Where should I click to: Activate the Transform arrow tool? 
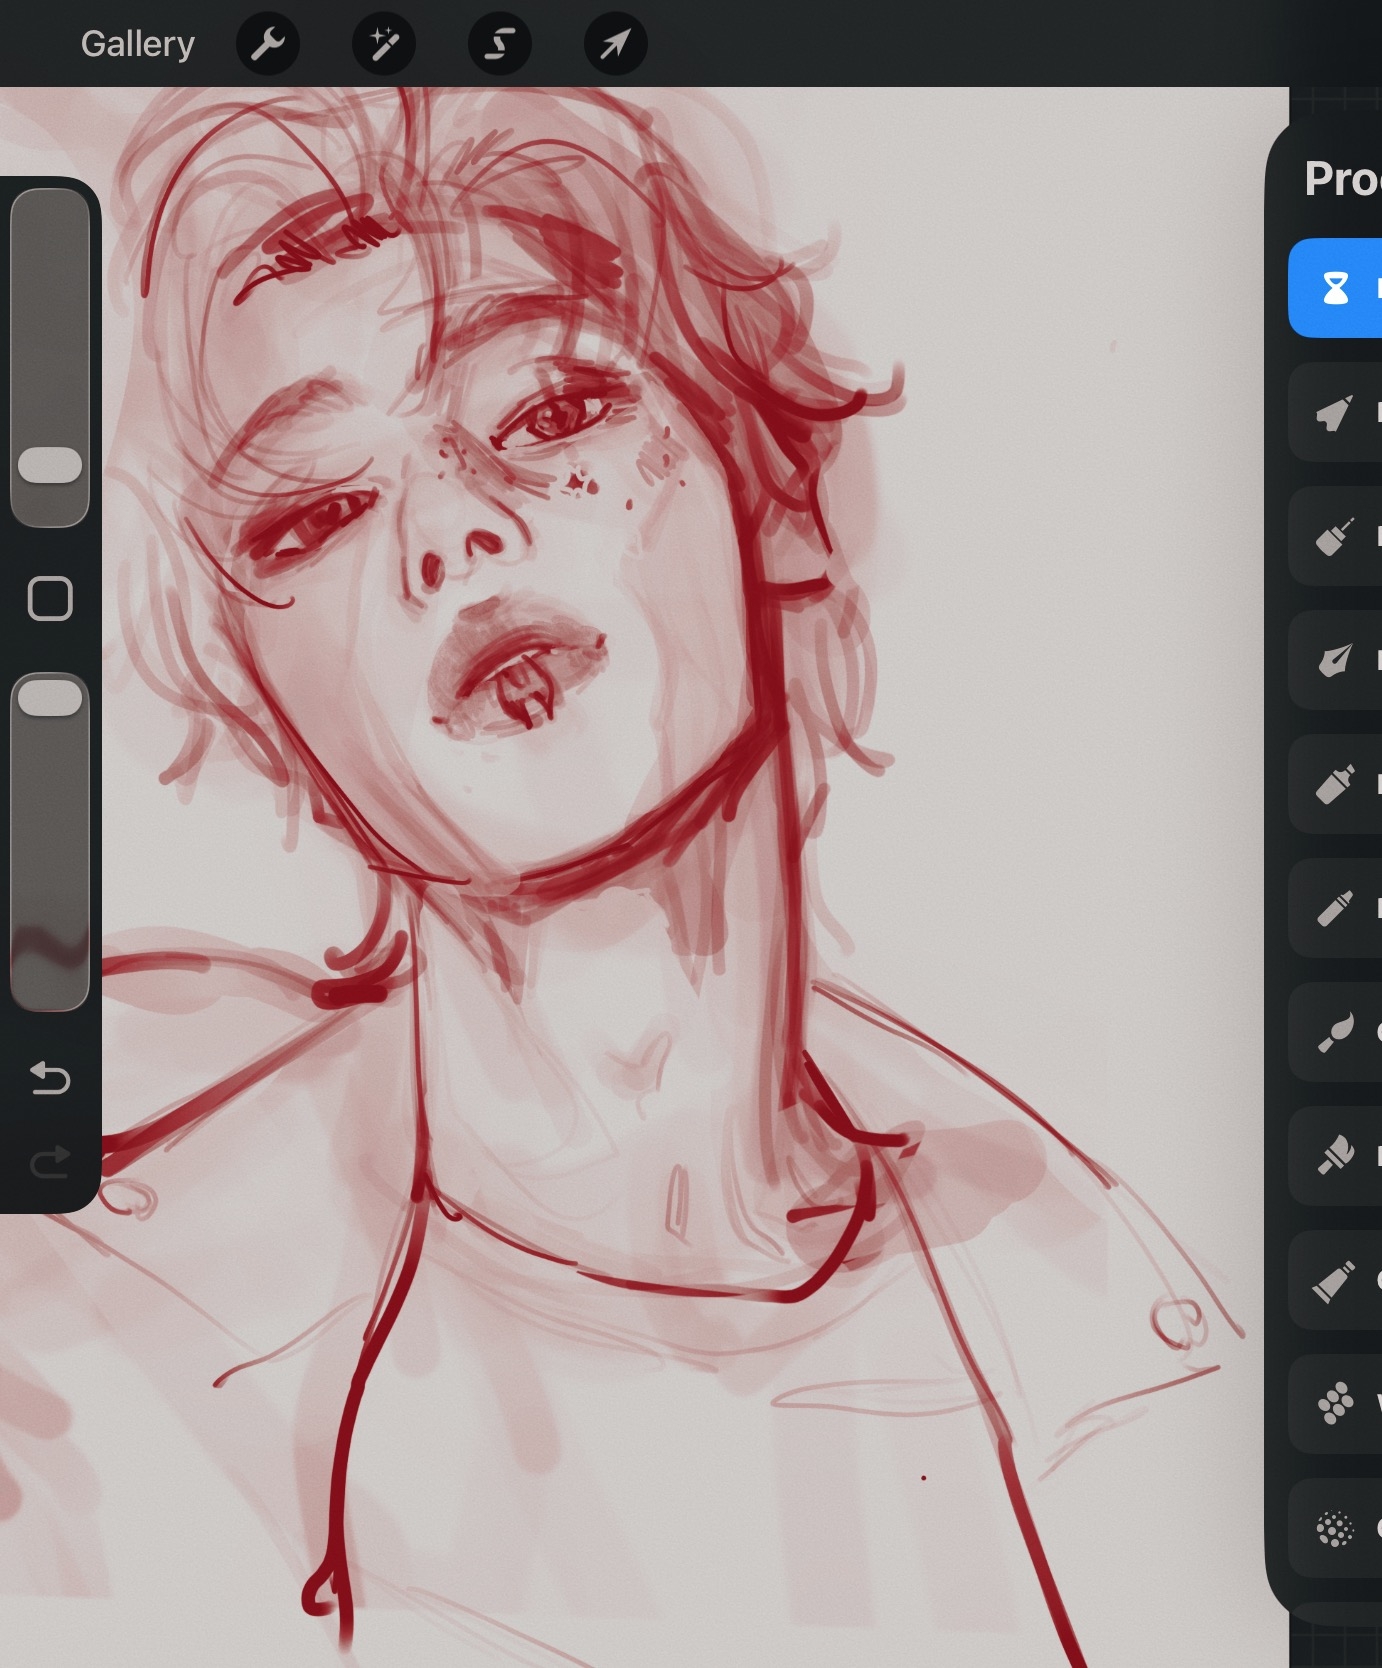[x=616, y=44]
